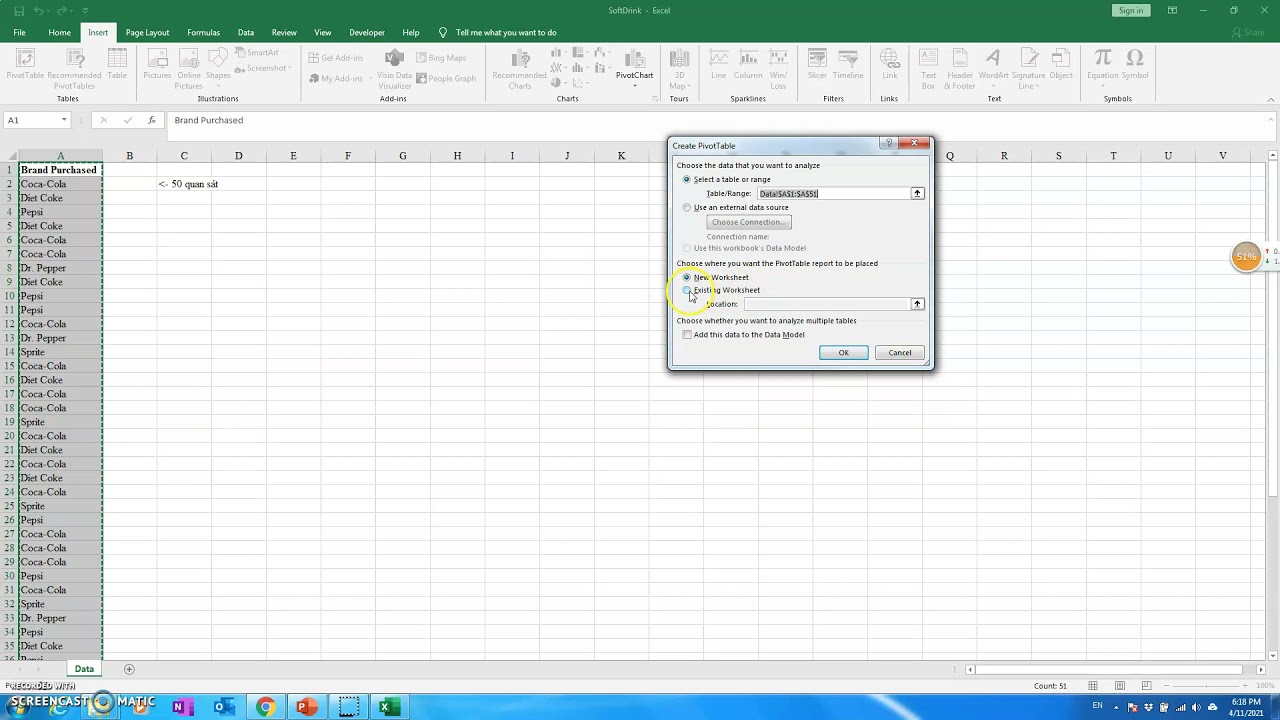
Task: Open People Graph add-in
Action: (x=445, y=78)
